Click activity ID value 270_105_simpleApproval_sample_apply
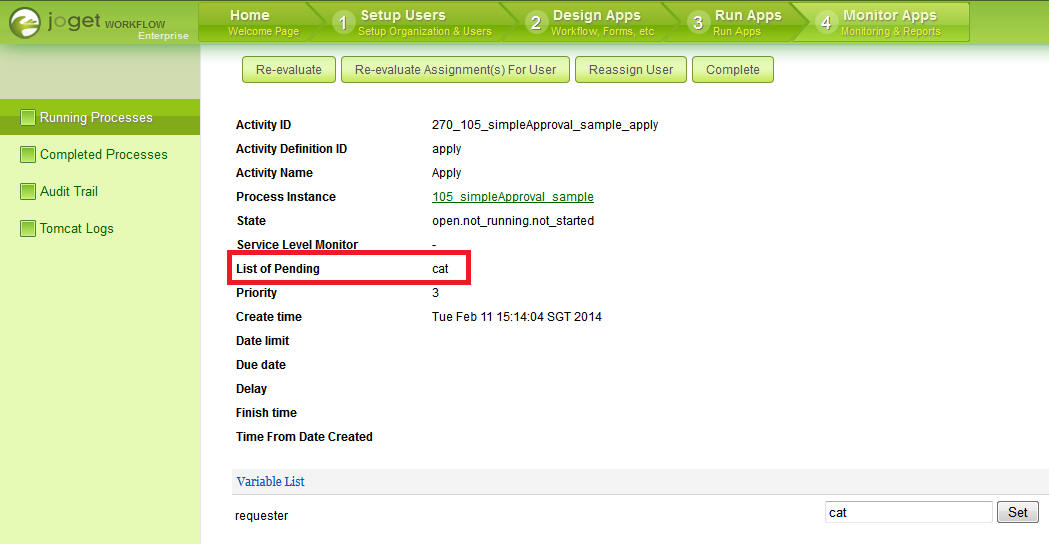The image size is (1049, 544). (x=545, y=124)
